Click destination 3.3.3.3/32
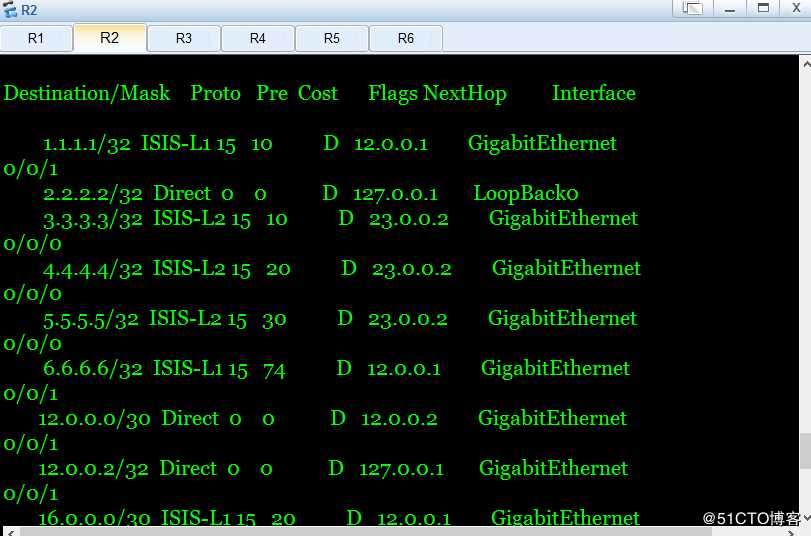 tap(93, 219)
